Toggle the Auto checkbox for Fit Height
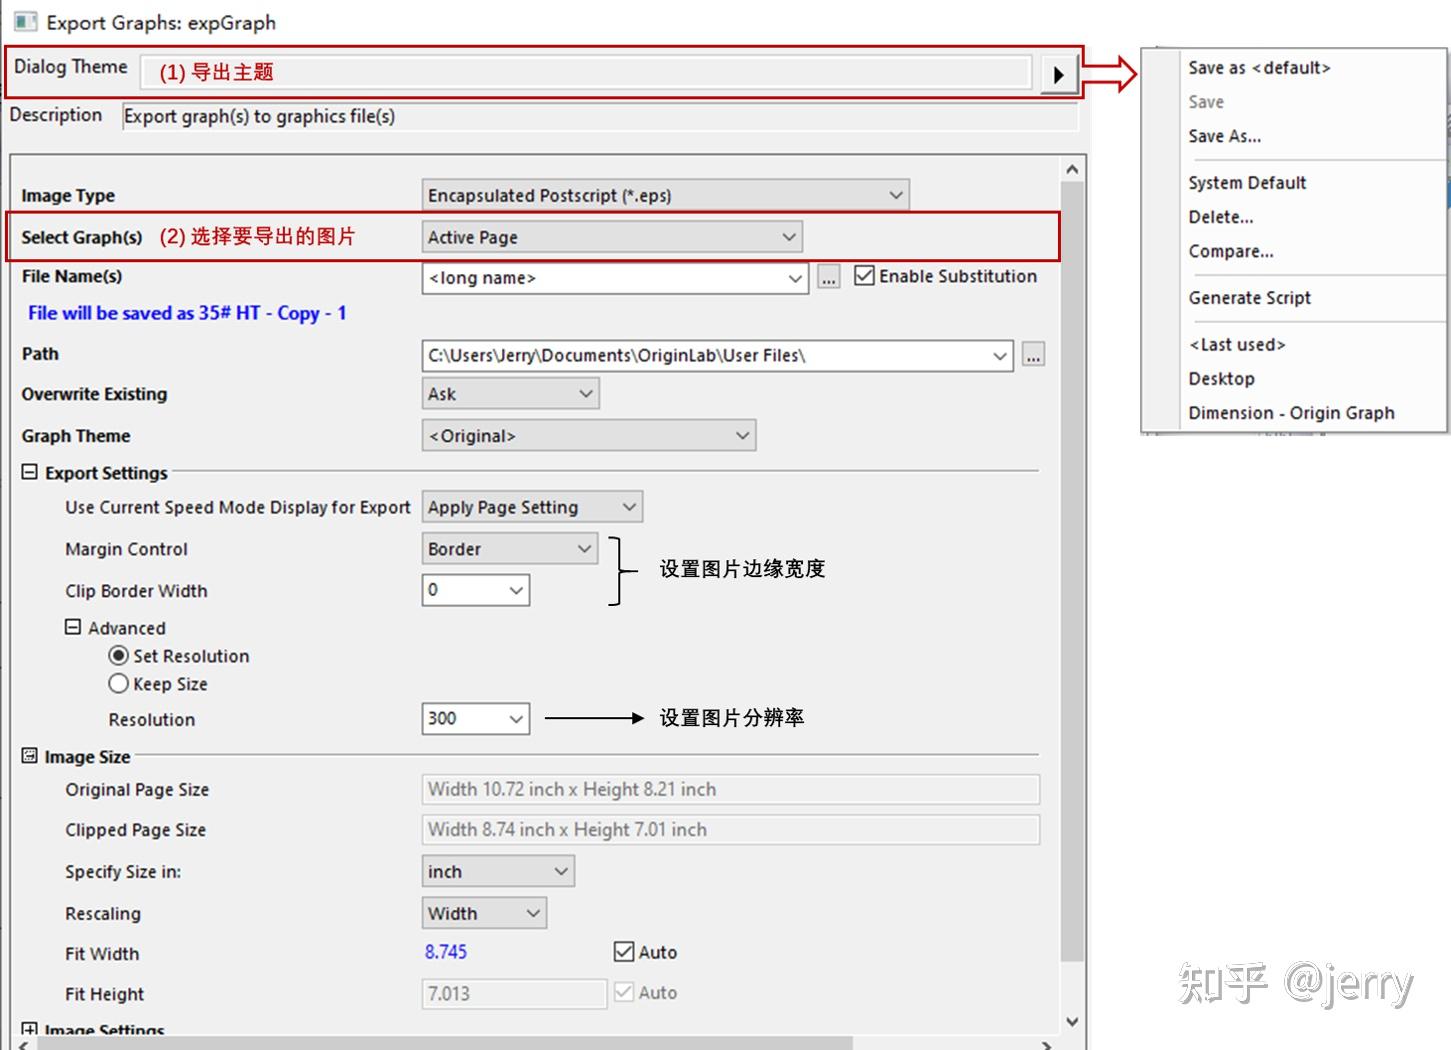Image resolution: width=1451 pixels, height=1050 pixels. tap(624, 992)
